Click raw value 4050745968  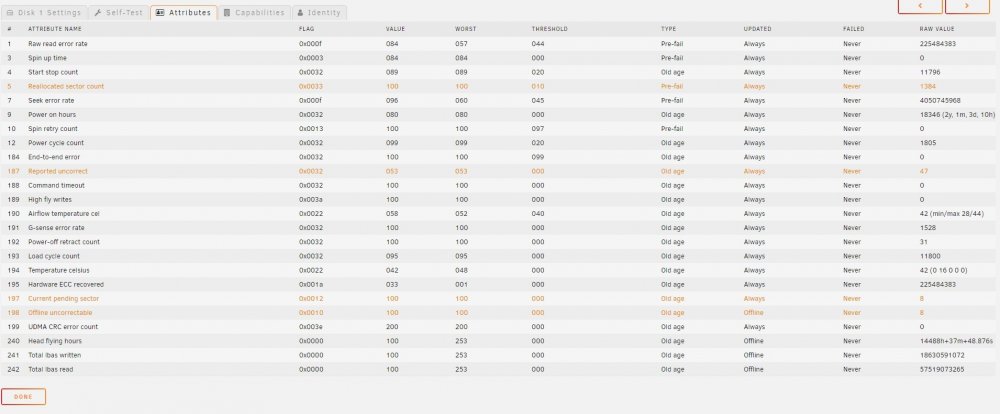pos(940,100)
